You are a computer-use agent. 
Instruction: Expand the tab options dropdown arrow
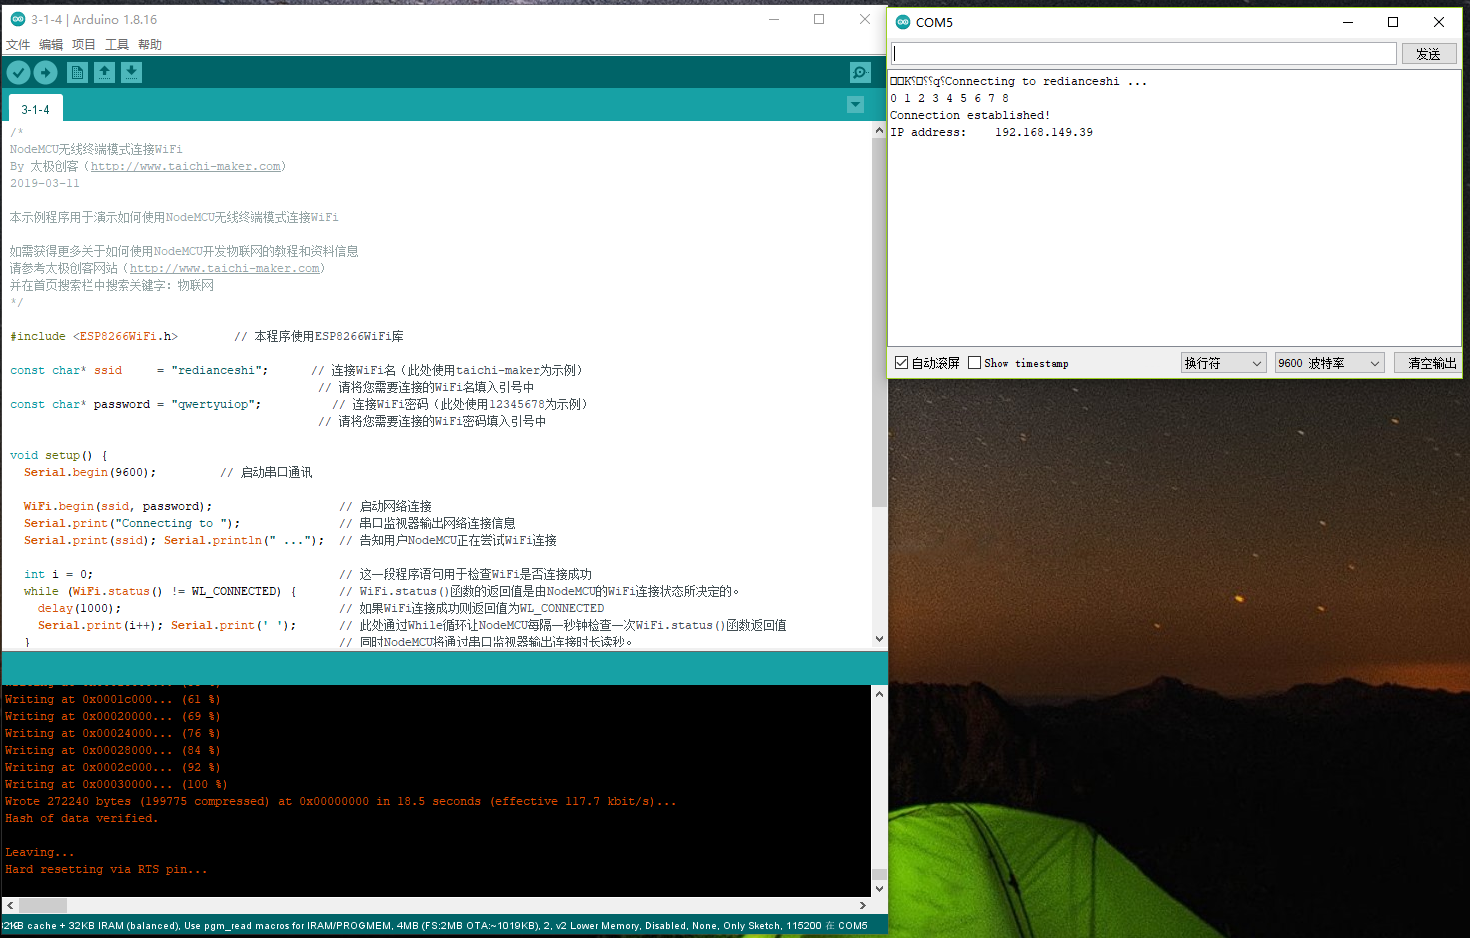(x=855, y=105)
